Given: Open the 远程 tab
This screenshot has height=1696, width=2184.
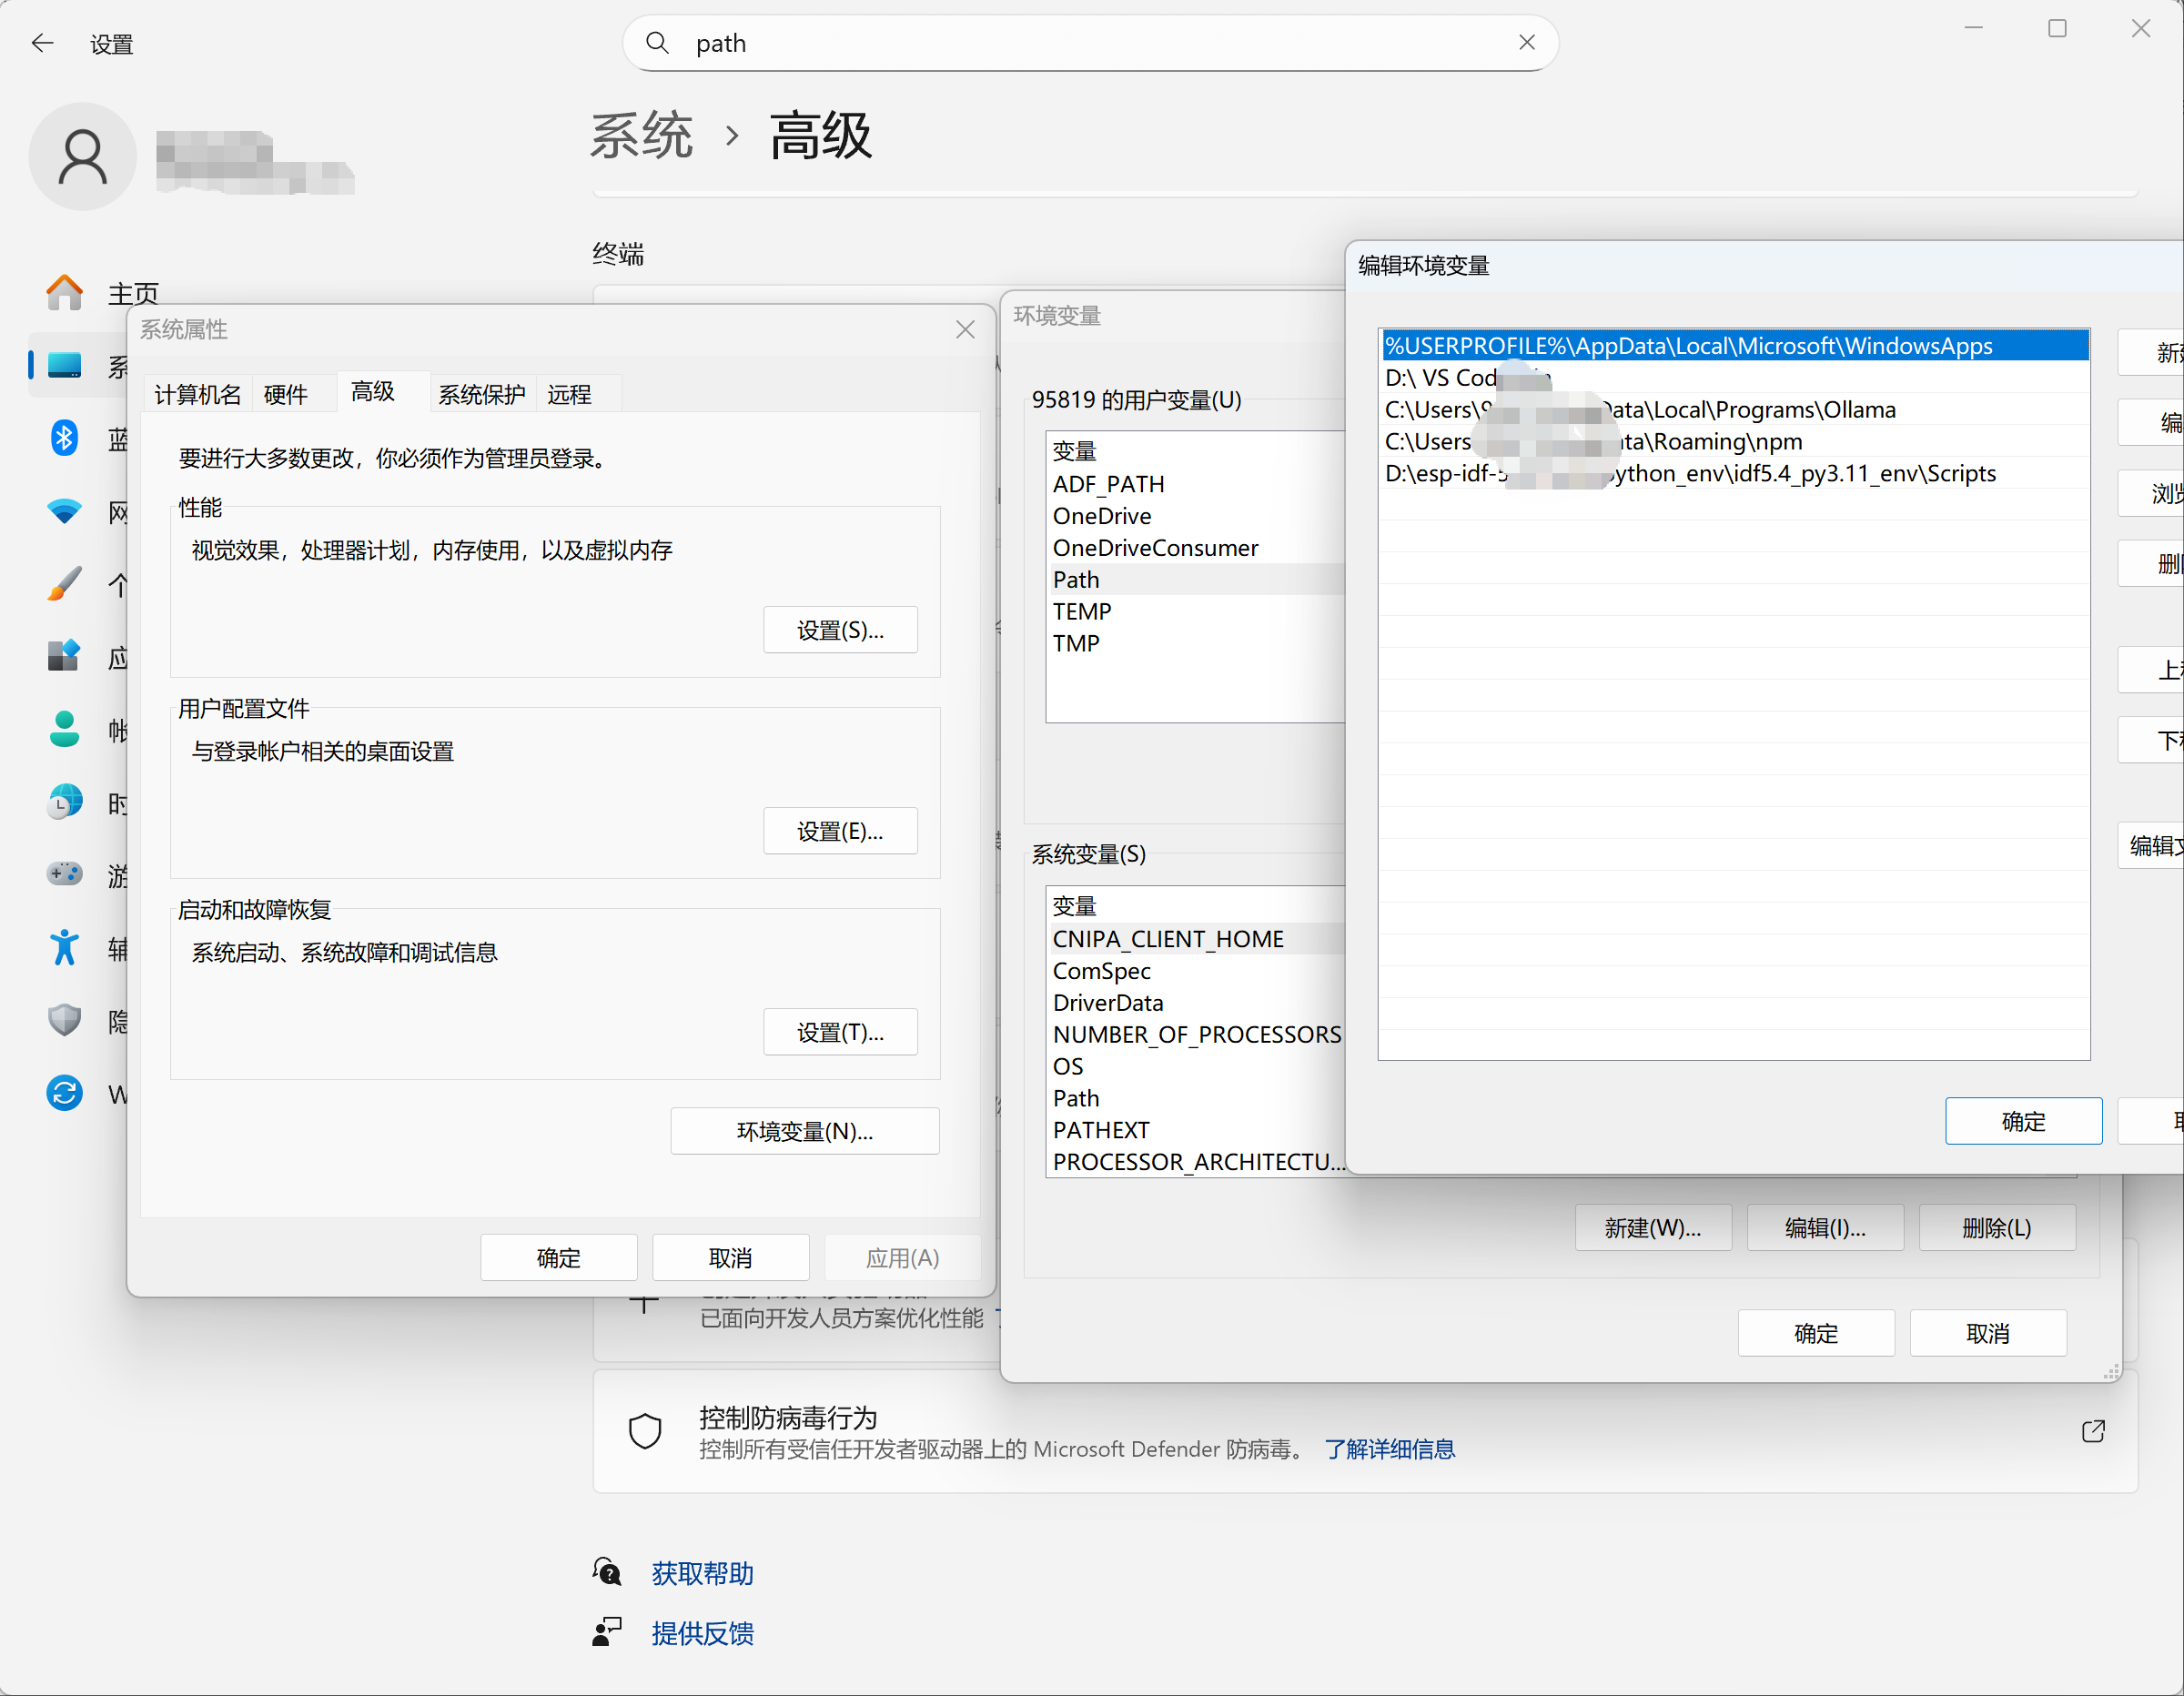Looking at the screenshot, I should [569, 394].
